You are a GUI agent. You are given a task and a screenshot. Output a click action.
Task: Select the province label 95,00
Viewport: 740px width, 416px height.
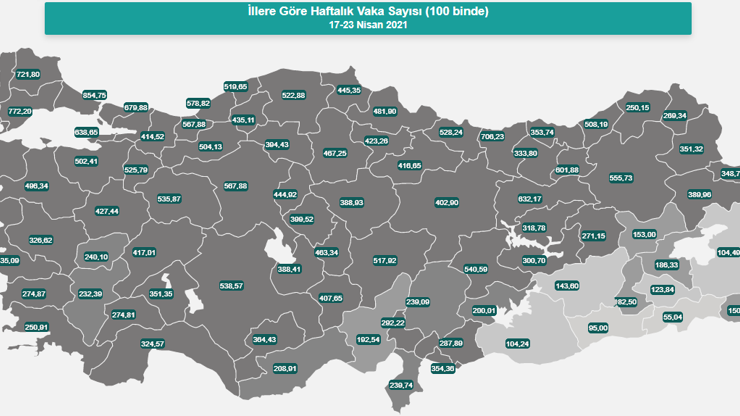598,328
